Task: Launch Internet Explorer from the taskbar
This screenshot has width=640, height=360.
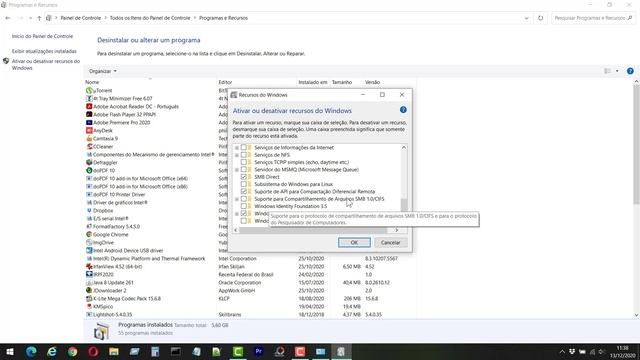Action: [52, 351]
